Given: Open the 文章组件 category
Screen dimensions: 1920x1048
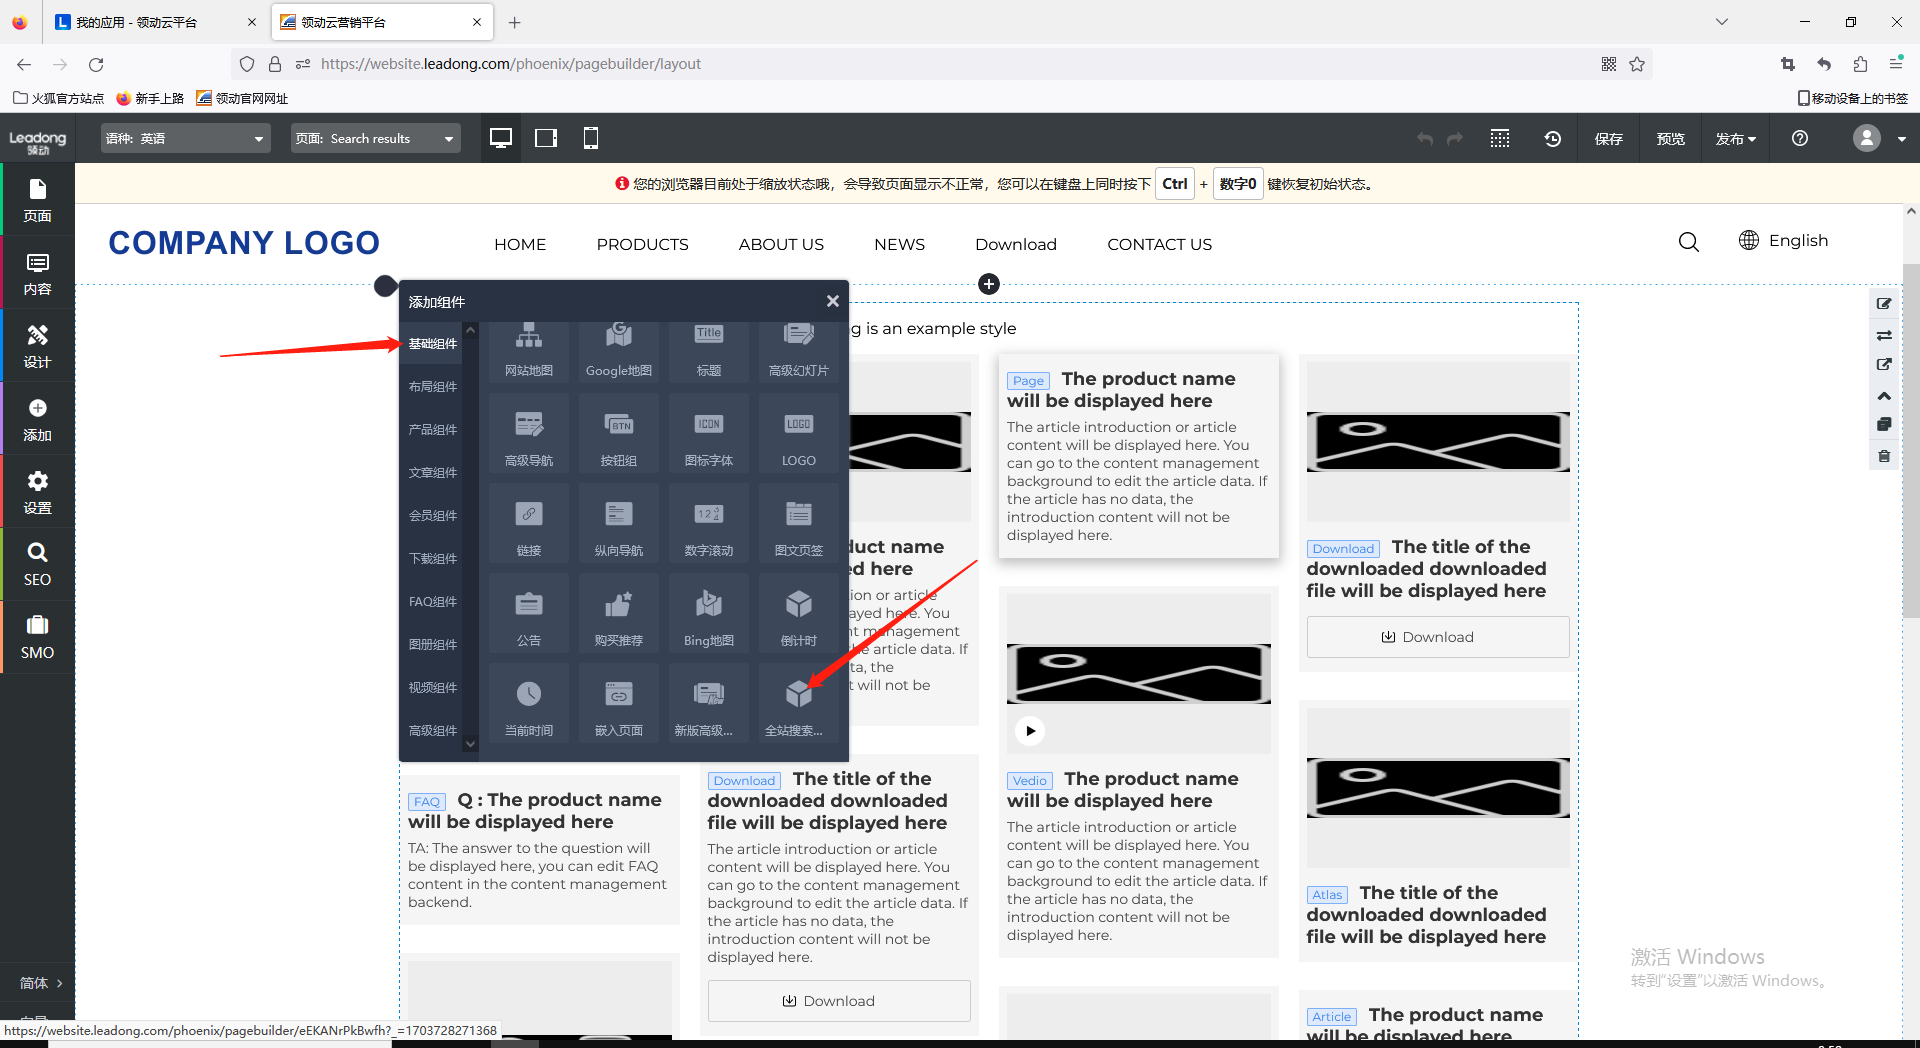Looking at the screenshot, I should pos(432,473).
